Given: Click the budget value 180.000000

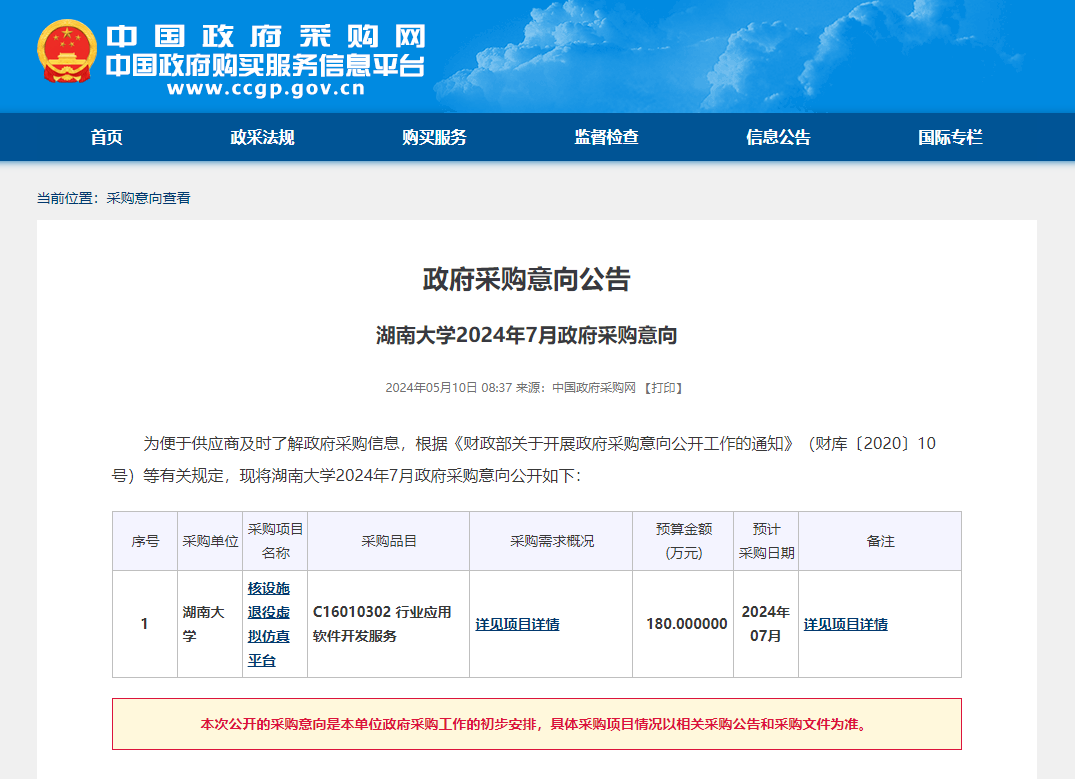Looking at the screenshot, I should [686, 624].
